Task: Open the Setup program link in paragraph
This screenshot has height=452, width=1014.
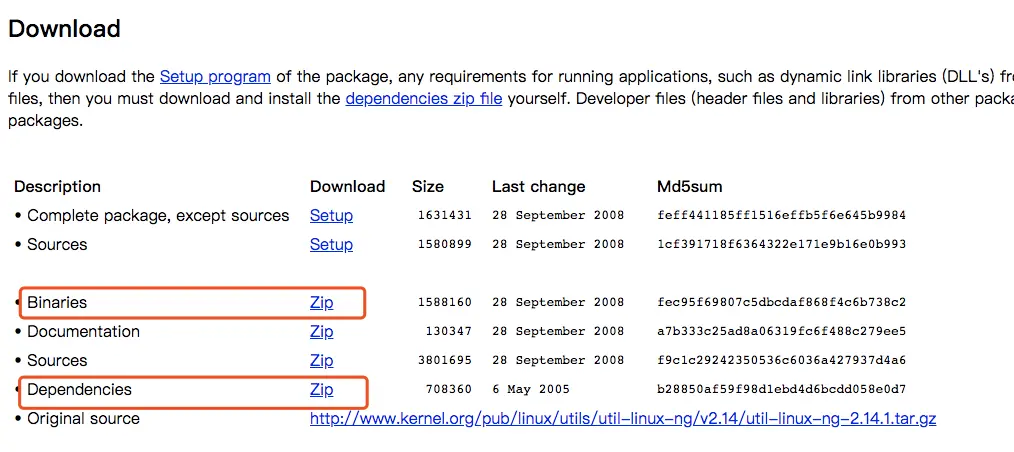Action: (215, 76)
